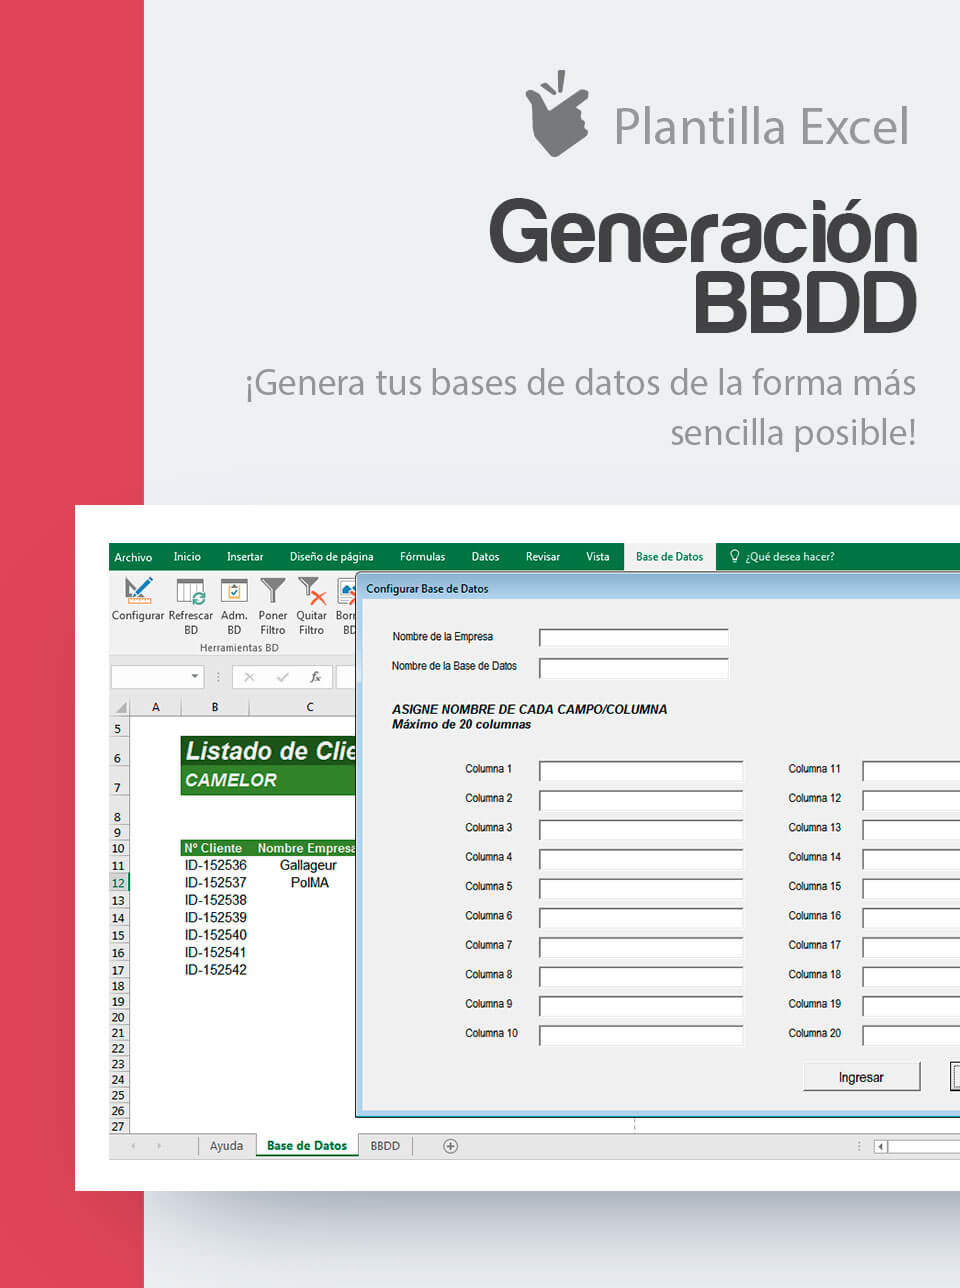960x1288 pixels.
Task: Click the lightbulb ¿Qué desea hacer? icon
Action: coord(734,556)
